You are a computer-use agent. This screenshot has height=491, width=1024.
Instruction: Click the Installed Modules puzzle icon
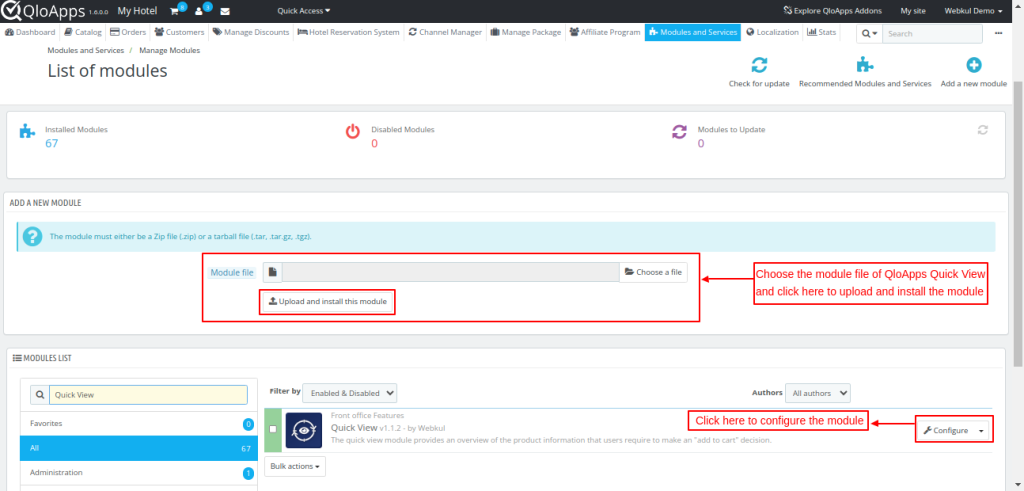[x=27, y=131]
